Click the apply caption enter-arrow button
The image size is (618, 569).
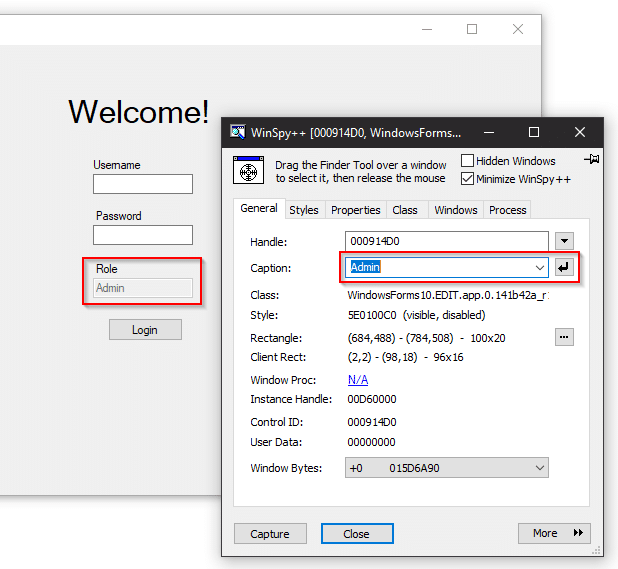pyautogui.click(x=564, y=267)
